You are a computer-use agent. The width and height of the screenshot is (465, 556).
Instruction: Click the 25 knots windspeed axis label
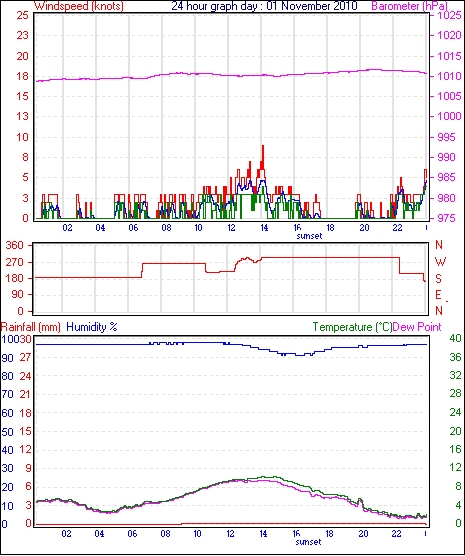tap(22, 16)
